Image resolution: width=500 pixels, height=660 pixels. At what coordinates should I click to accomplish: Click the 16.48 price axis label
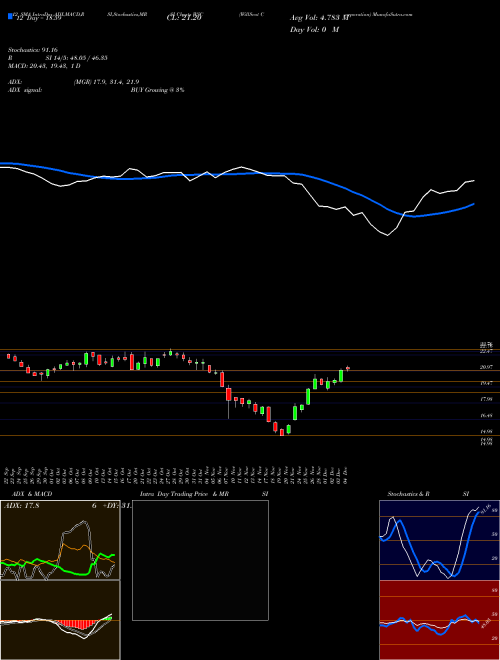click(x=486, y=415)
